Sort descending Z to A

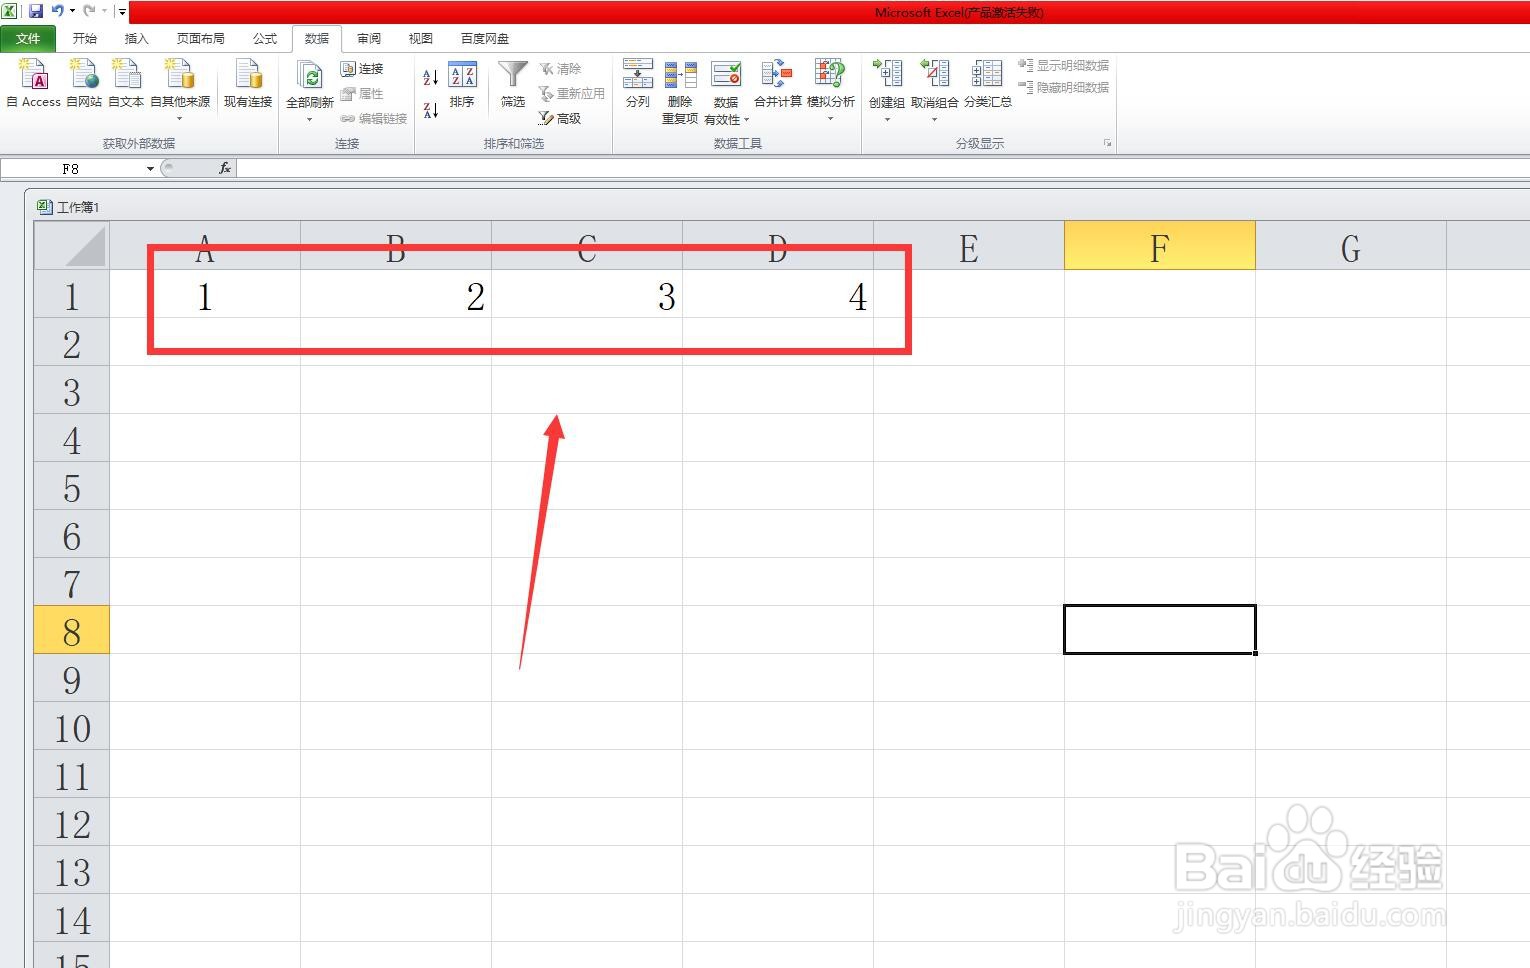pyautogui.click(x=431, y=110)
